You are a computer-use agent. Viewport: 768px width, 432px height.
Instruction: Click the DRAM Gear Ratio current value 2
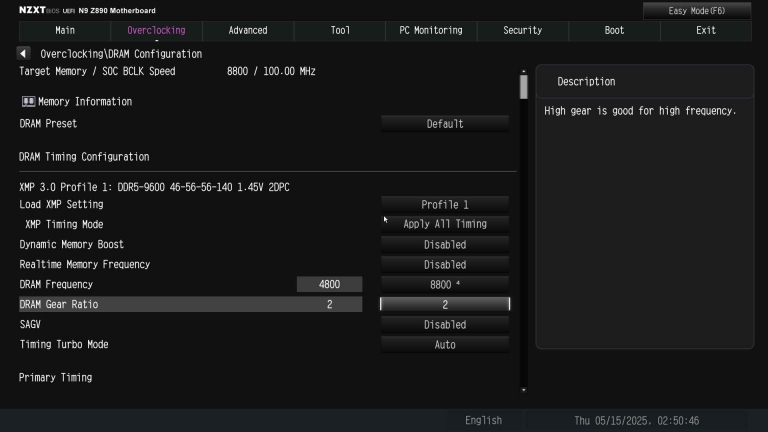pos(329,304)
